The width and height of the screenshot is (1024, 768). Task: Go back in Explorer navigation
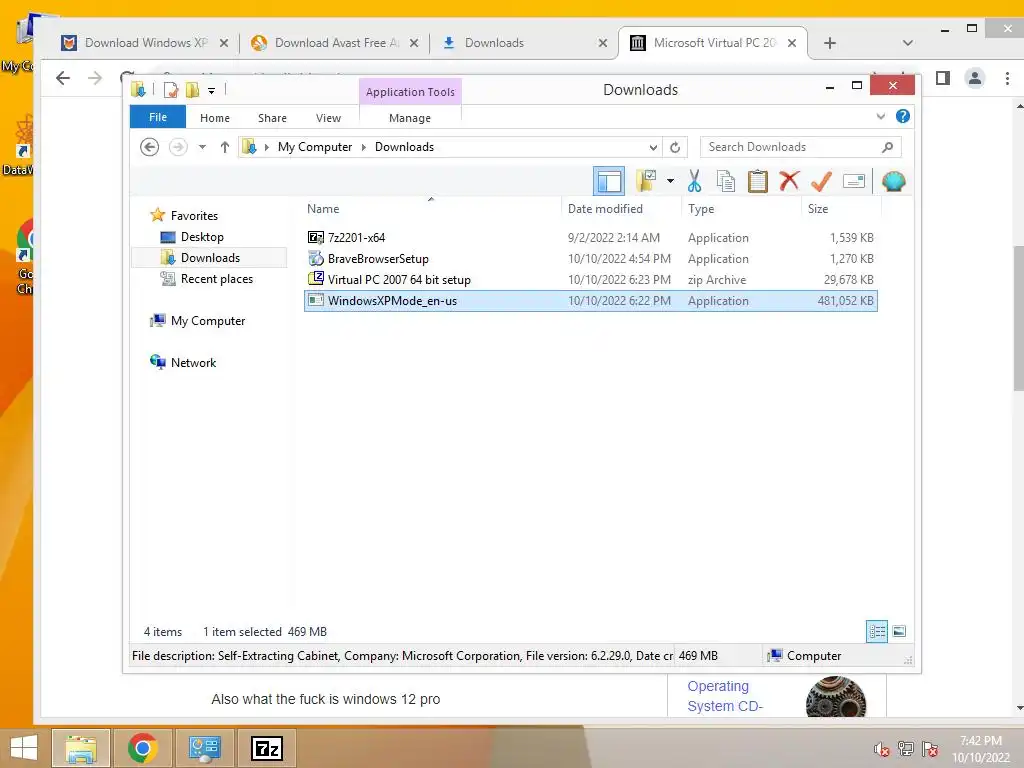point(150,147)
